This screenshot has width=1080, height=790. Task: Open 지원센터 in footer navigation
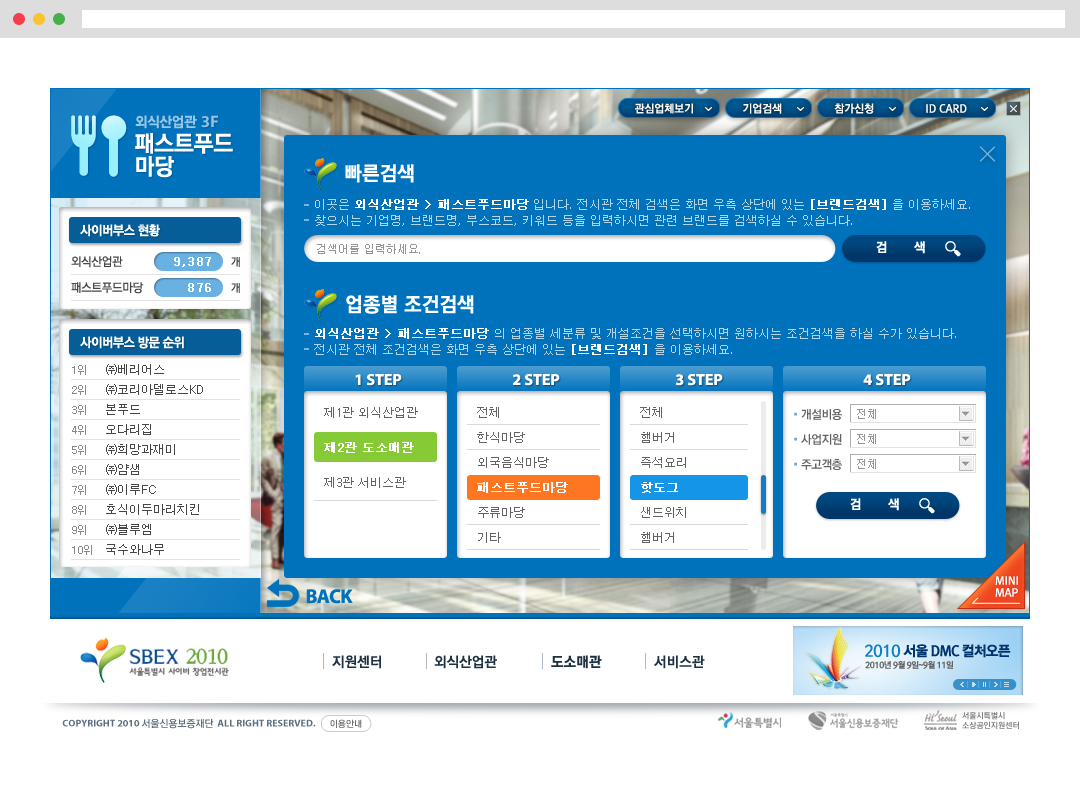(x=357, y=661)
